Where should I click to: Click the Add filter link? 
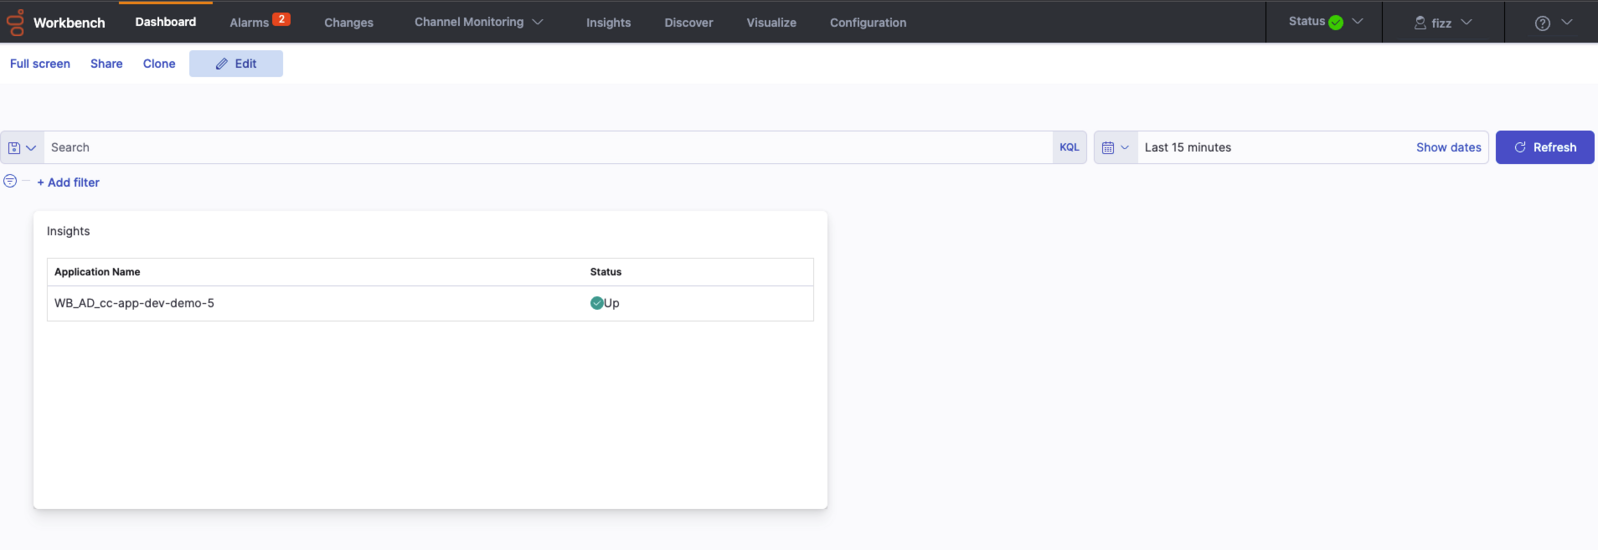68,182
